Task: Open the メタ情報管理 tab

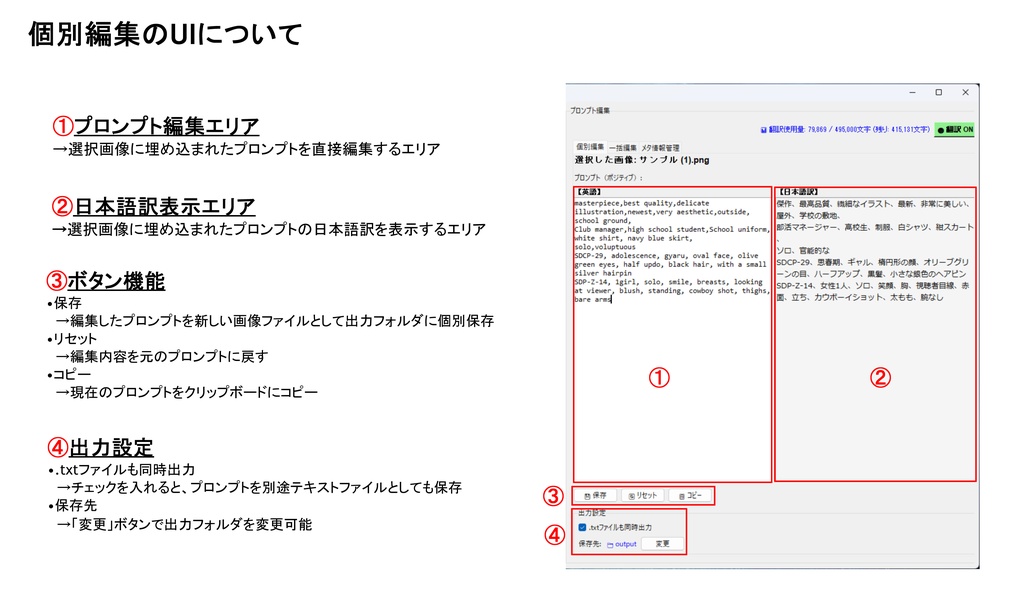Action: point(661,147)
